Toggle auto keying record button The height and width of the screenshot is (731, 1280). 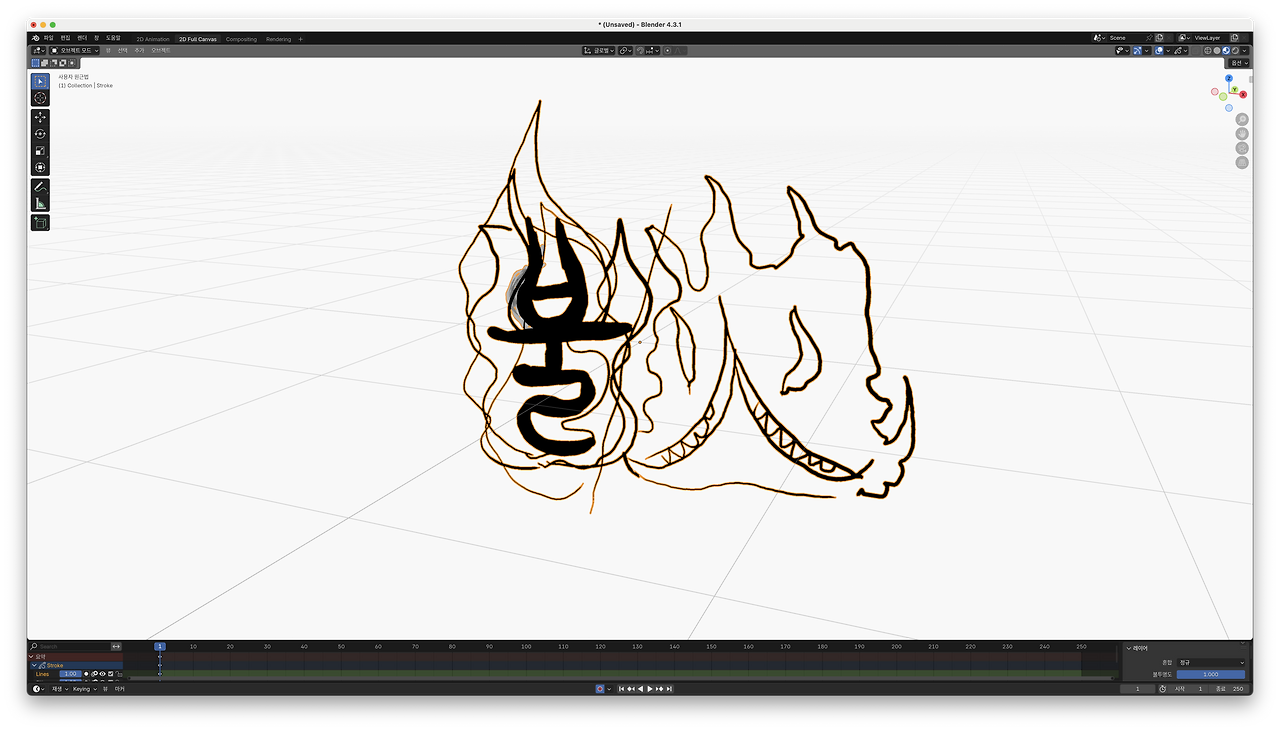[600, 689]
